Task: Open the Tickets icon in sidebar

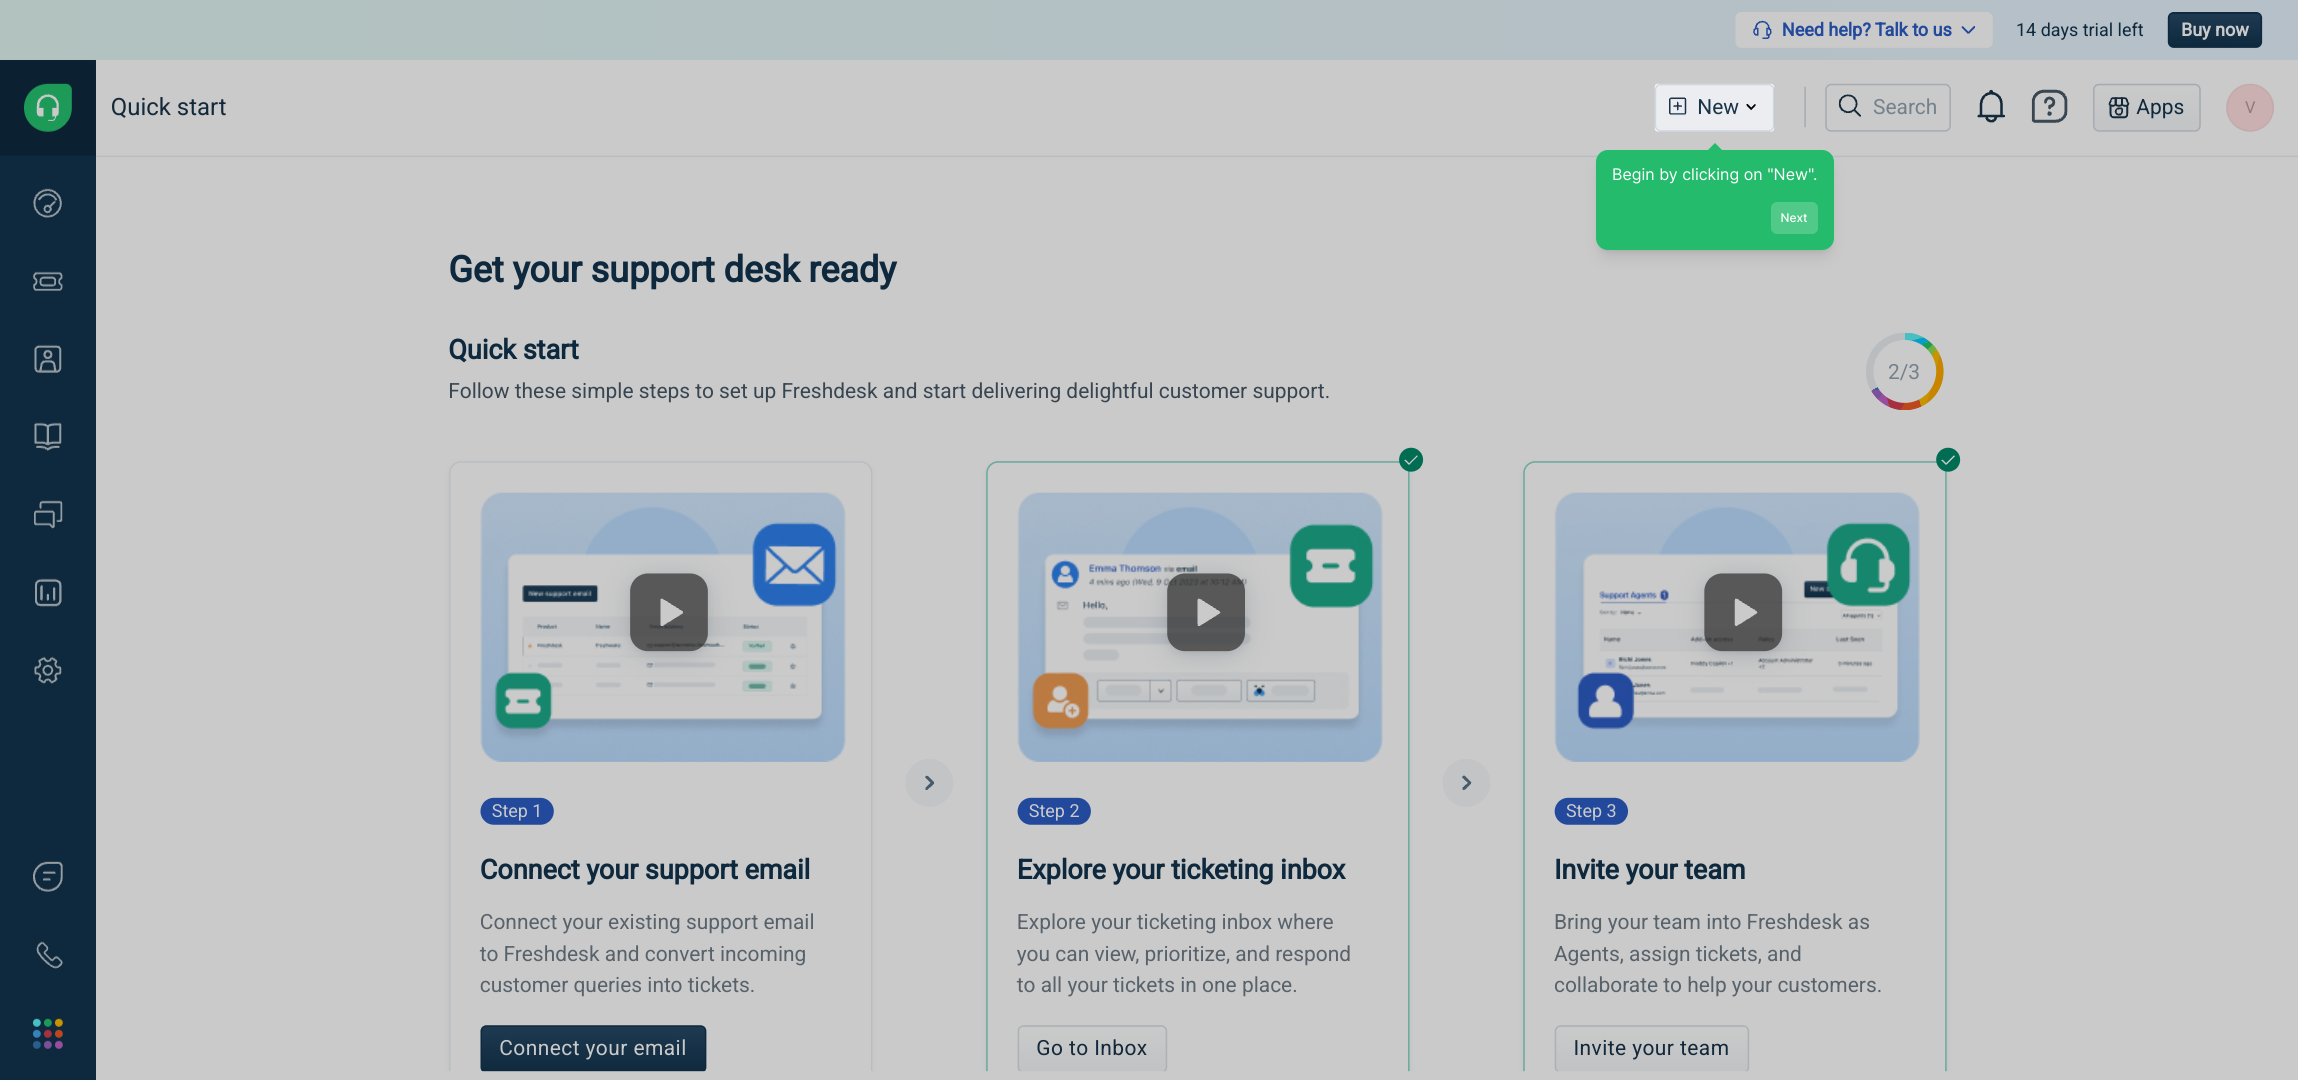Action: (48, 281)
